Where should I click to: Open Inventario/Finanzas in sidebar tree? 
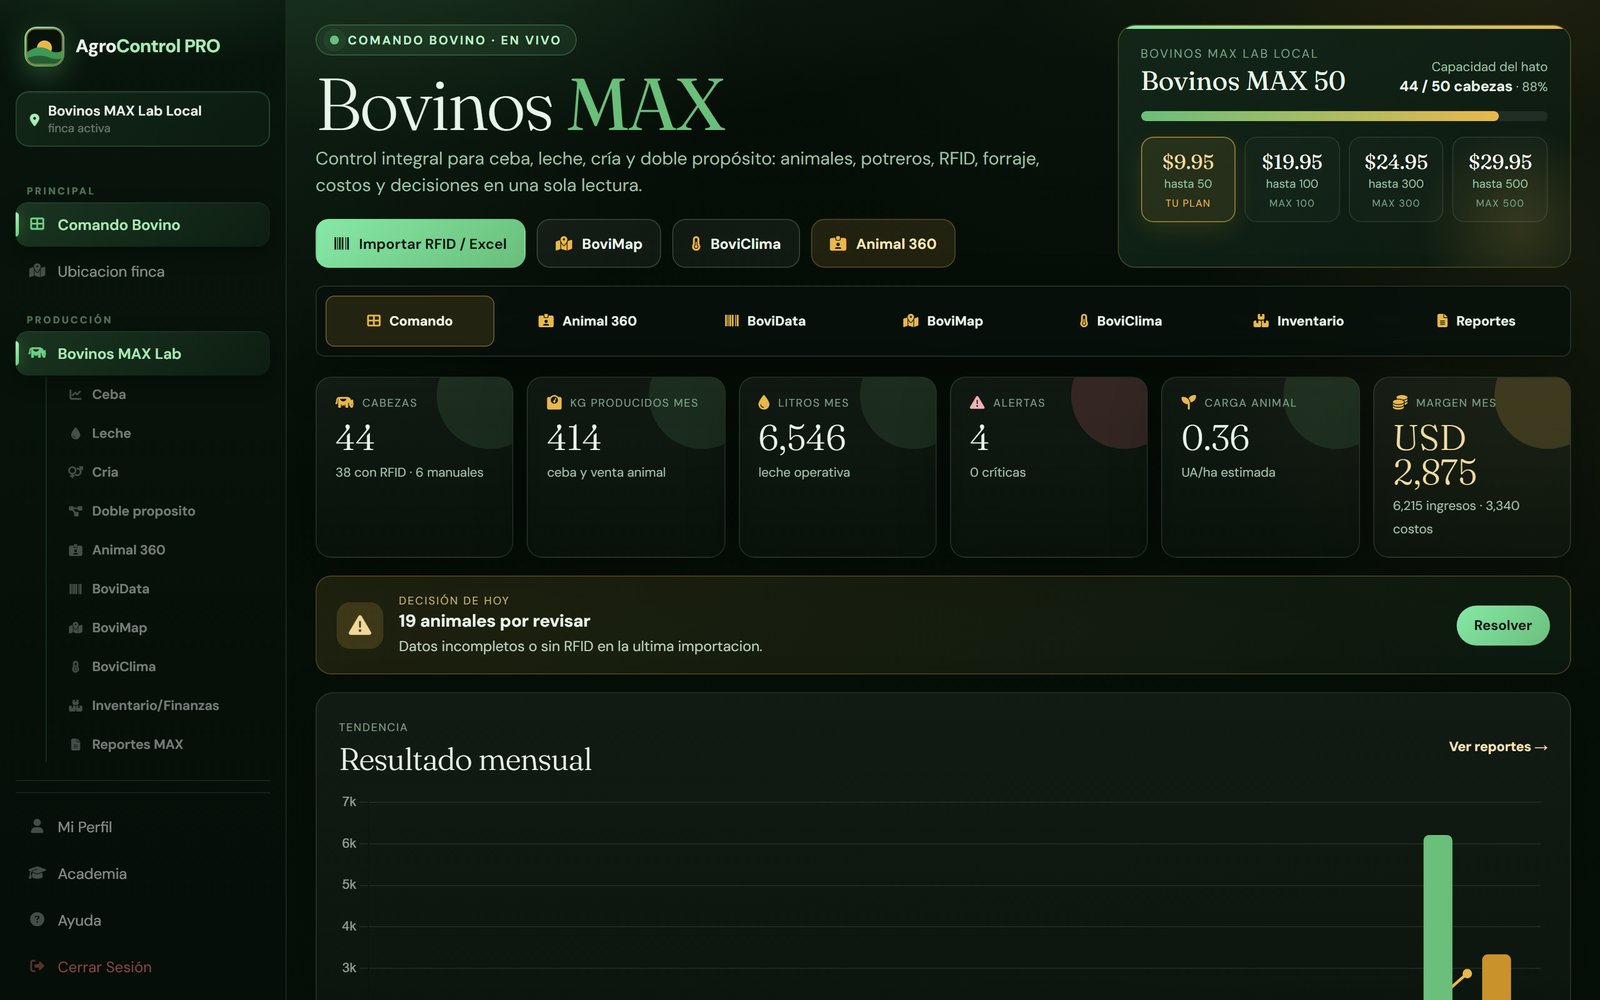pos(155,705)
